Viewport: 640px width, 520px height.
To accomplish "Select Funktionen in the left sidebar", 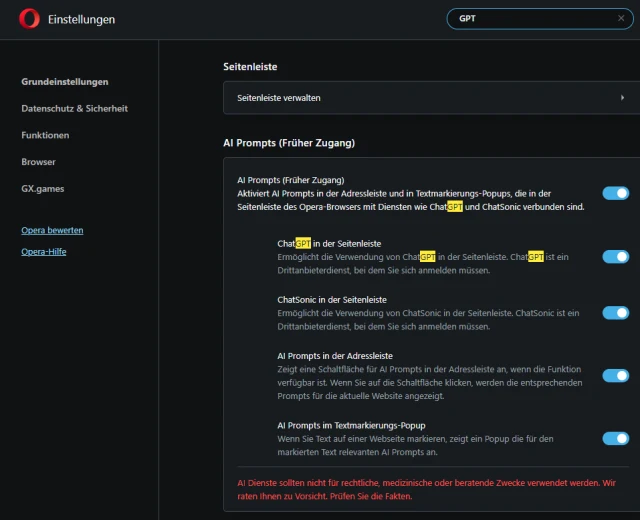I will tap(45, 135).
